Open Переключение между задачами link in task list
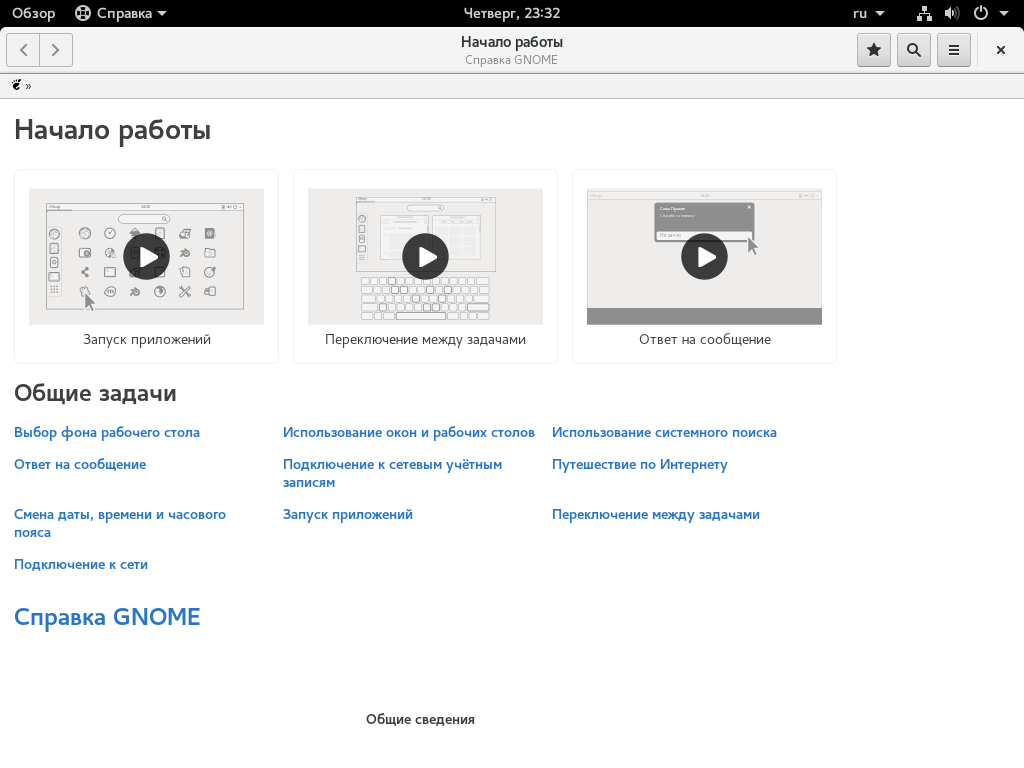 656,515
